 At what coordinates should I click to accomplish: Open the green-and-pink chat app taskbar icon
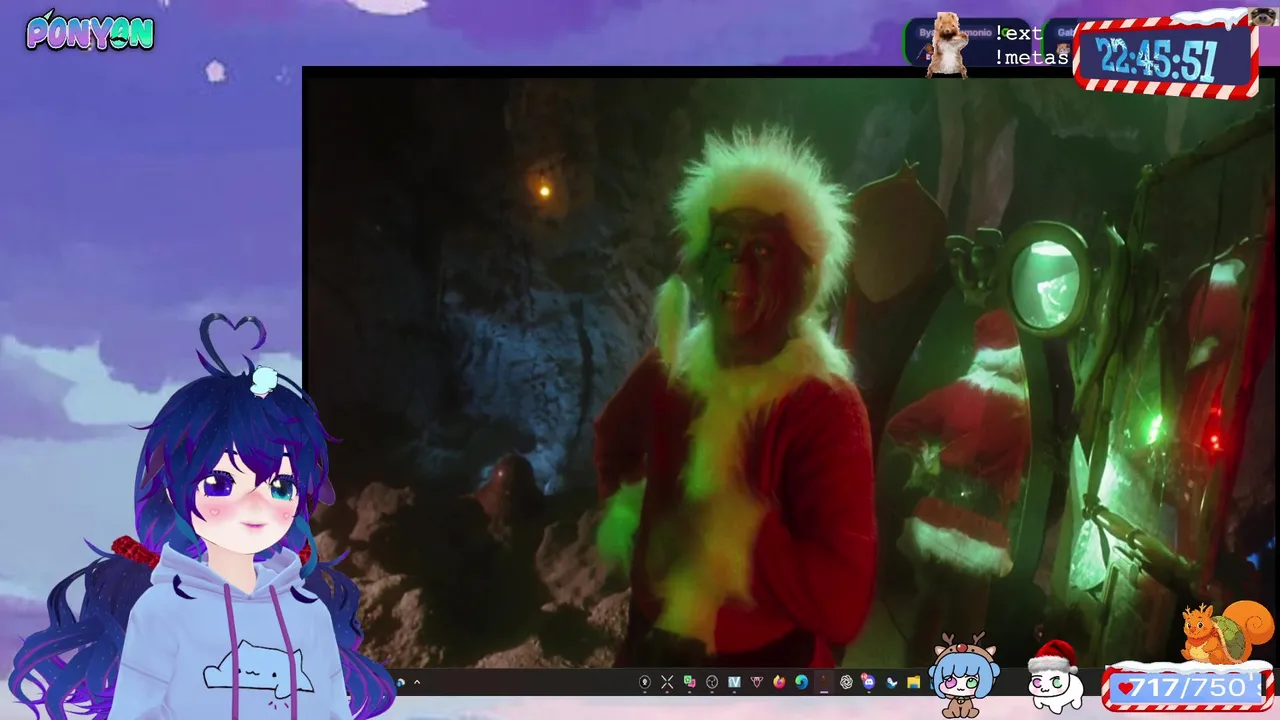click(690, 682)
